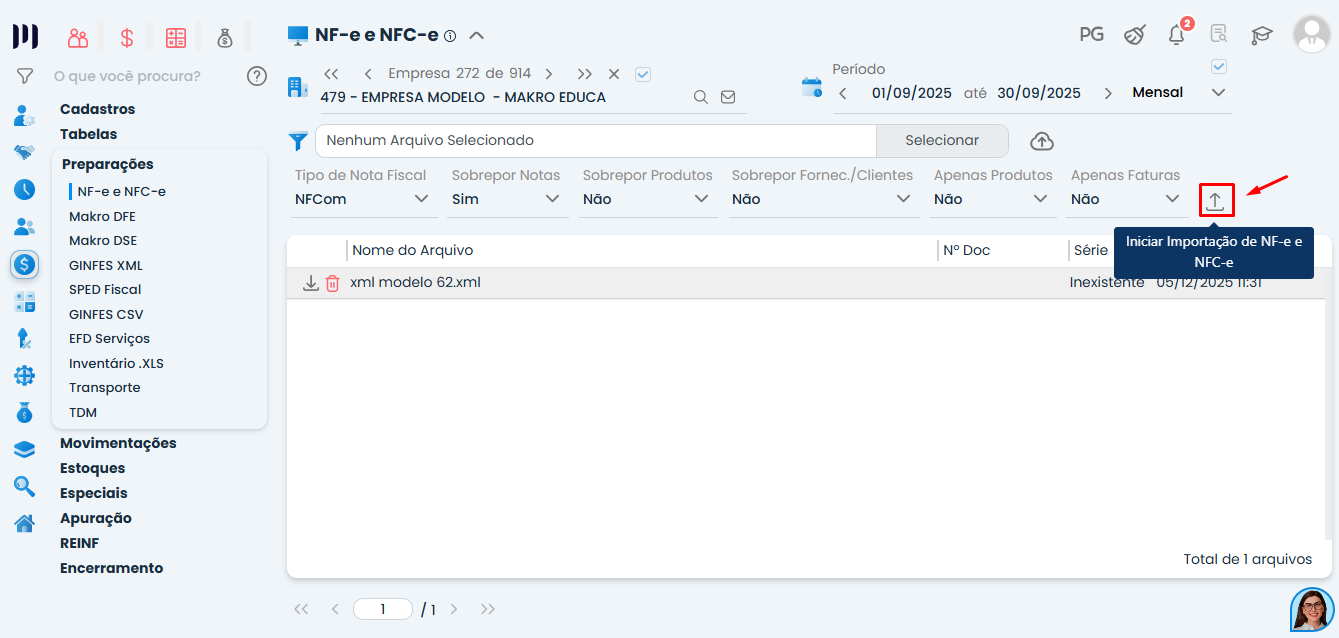Viewport: 1339px width, 638px height.
Task: Open Tipo de Nota Fiscal dropdown
Action: (363, 199)
